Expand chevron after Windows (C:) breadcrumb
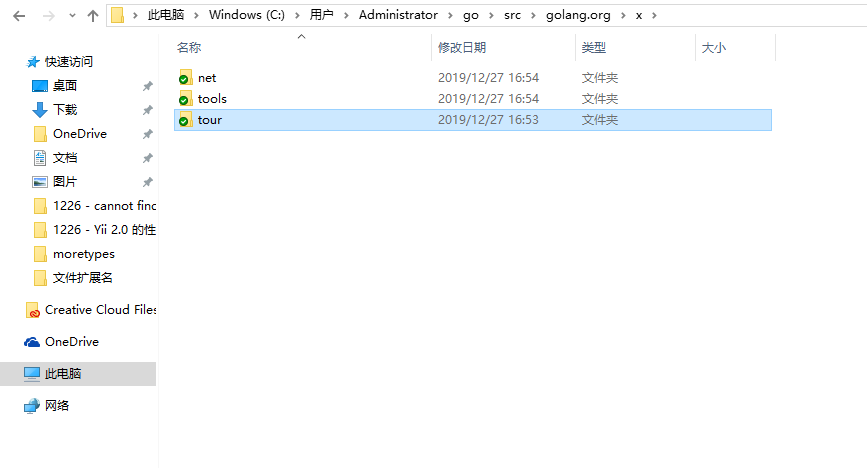The height and width of the screenshot is (468, 867). pyautogui.click(x=297, y=15)
